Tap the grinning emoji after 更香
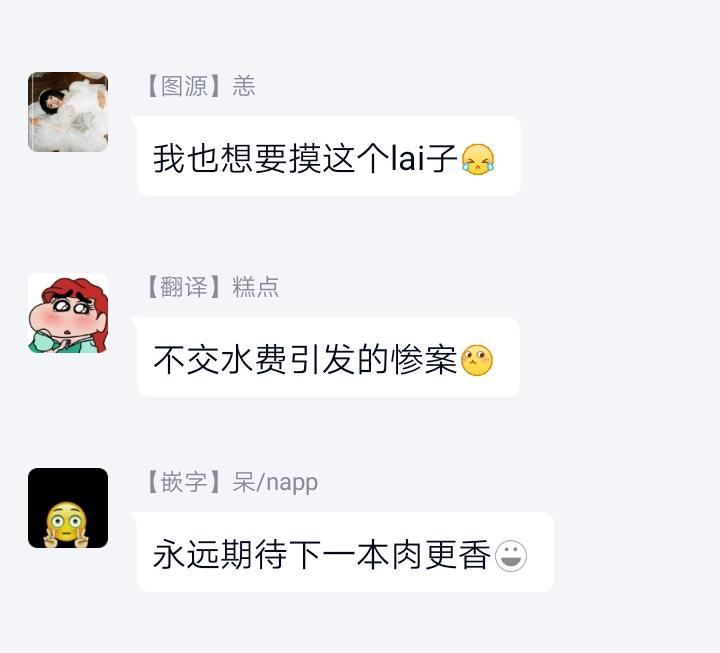 [x=511, y=556]
